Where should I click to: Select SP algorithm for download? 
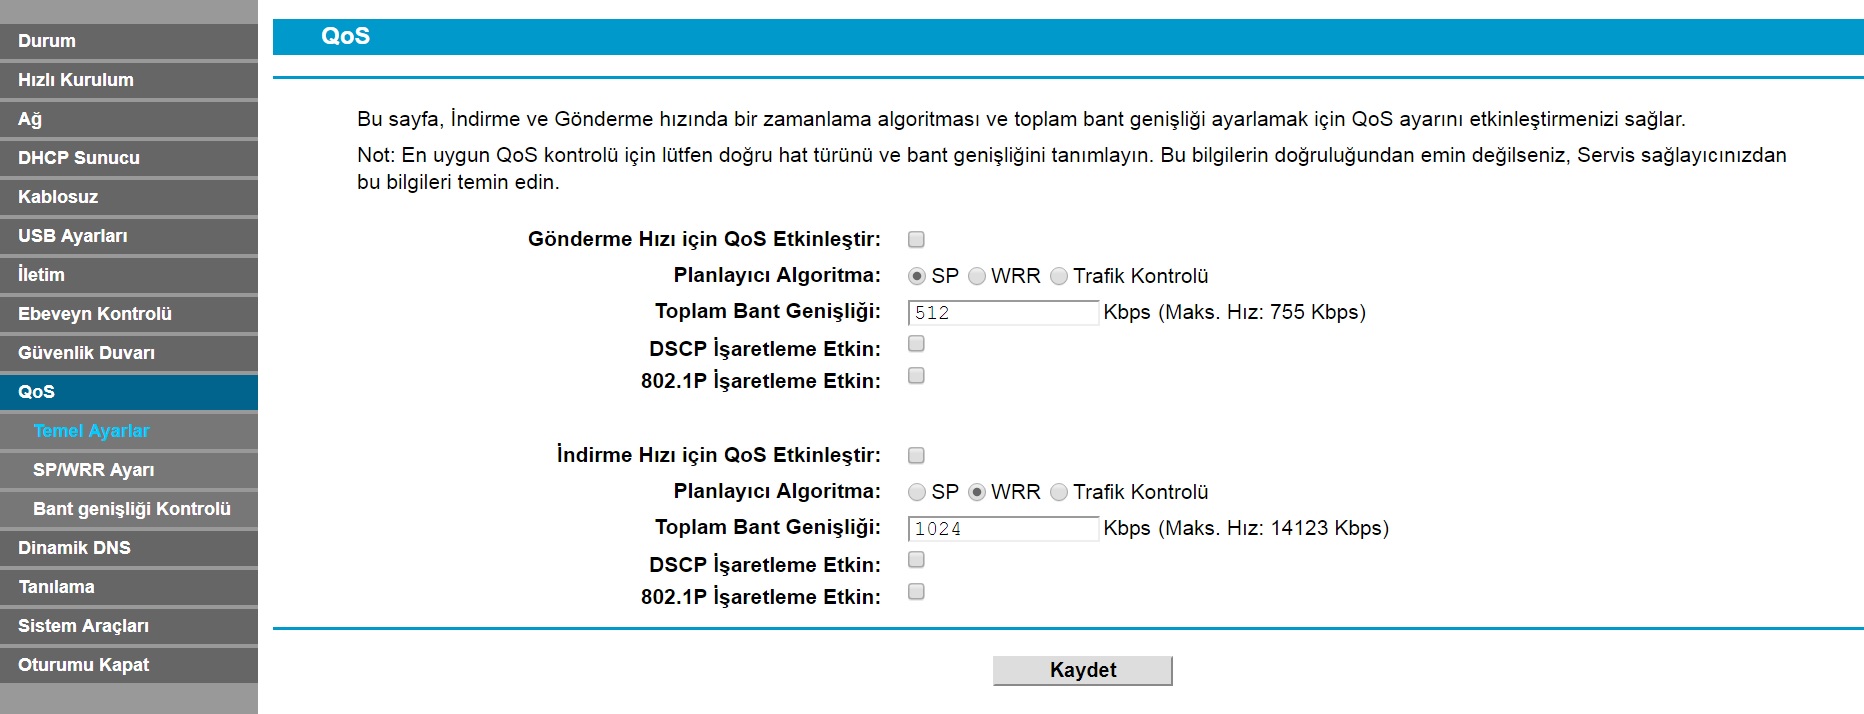coord(917,492)
